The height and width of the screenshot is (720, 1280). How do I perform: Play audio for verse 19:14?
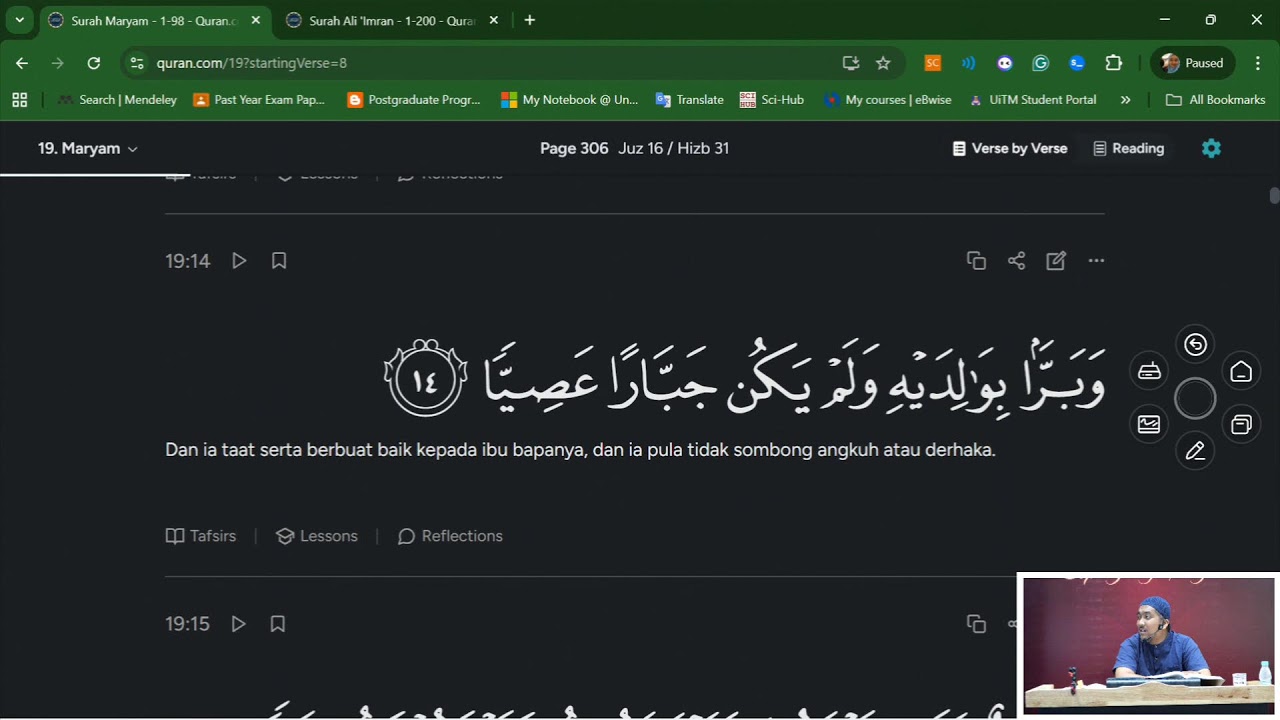pyautogui.click(x=239, y=261)
